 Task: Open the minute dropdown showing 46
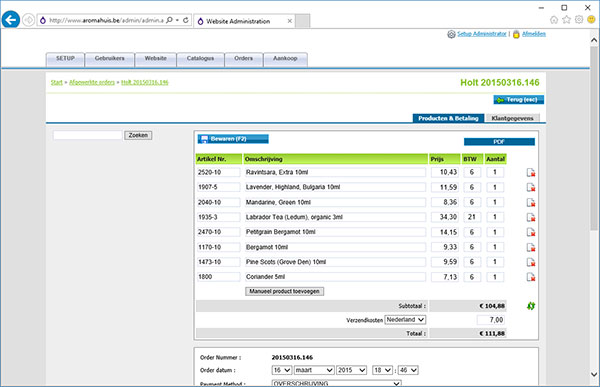click(408, 370)
